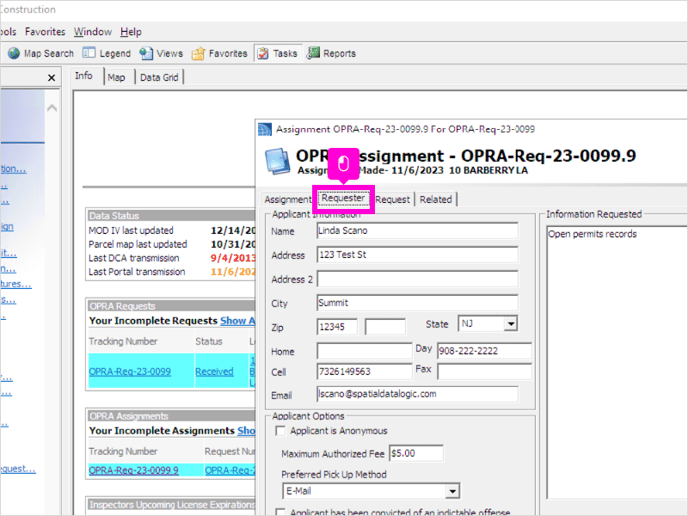The image size is (688, 516).
Task: Click the empty Home phone field
Action: (364, 351)
